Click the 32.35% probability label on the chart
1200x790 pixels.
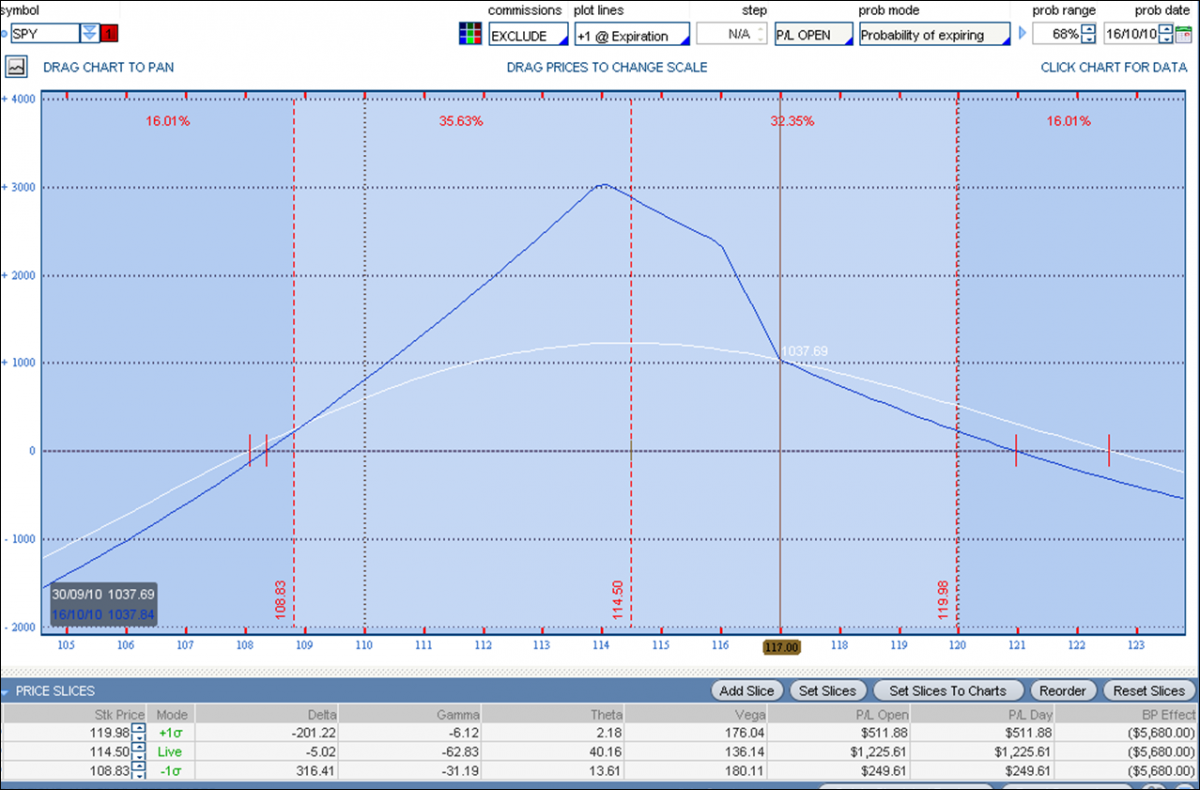click(x=792, y=121)
